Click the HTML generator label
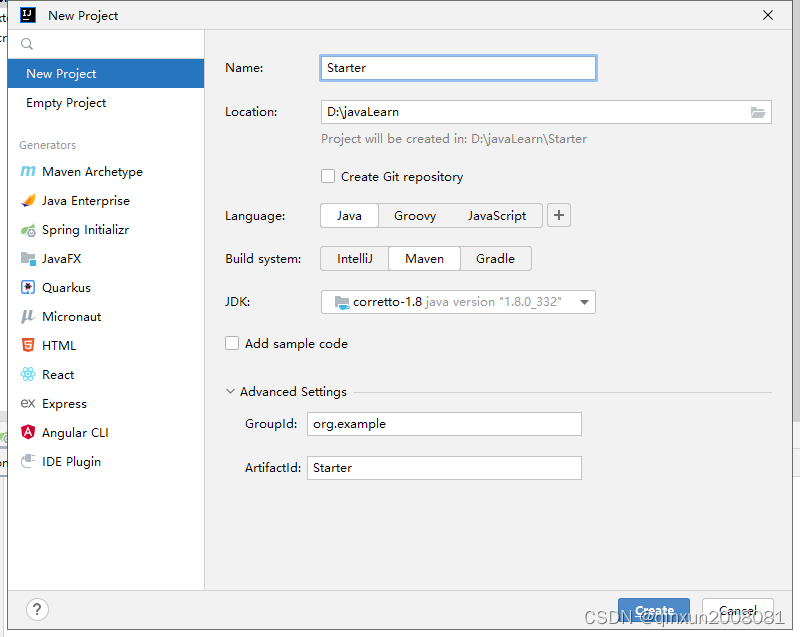The width and height of the screenshot is (800, 637). click(59, 345)
